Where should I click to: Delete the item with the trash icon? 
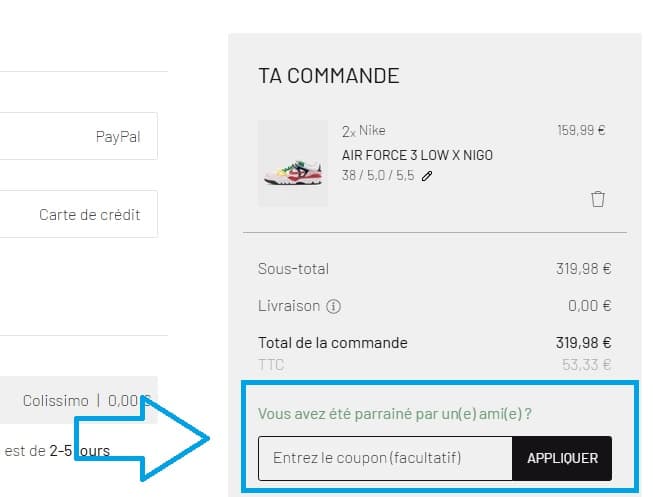(598, 199)
